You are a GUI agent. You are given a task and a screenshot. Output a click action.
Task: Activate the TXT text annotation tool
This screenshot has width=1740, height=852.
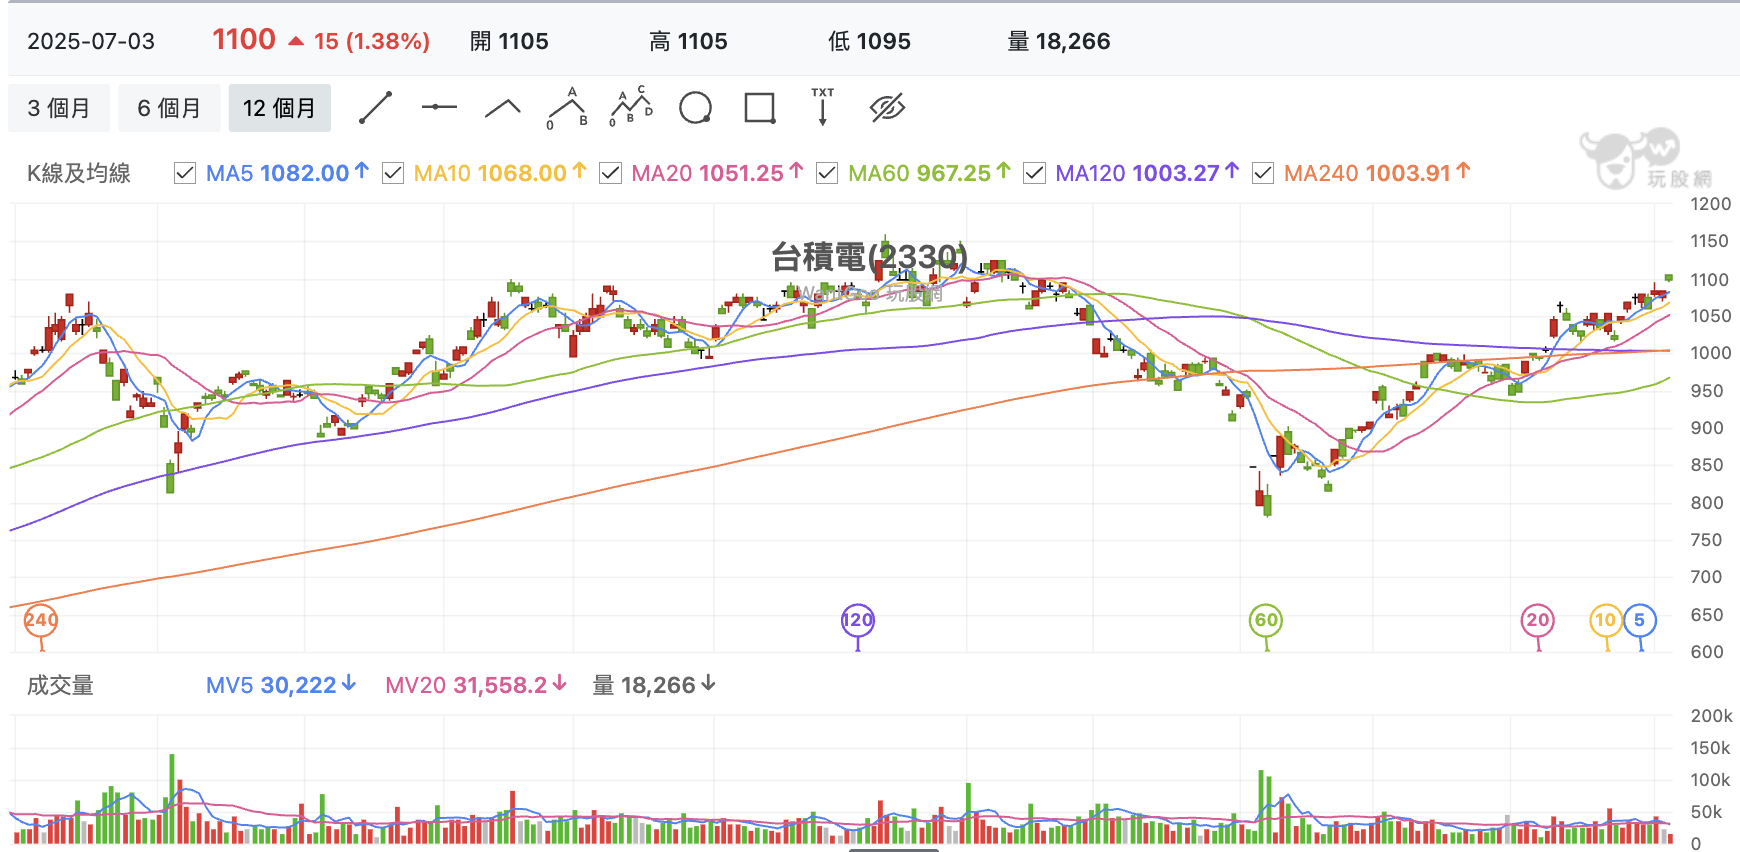pos(822,107)
